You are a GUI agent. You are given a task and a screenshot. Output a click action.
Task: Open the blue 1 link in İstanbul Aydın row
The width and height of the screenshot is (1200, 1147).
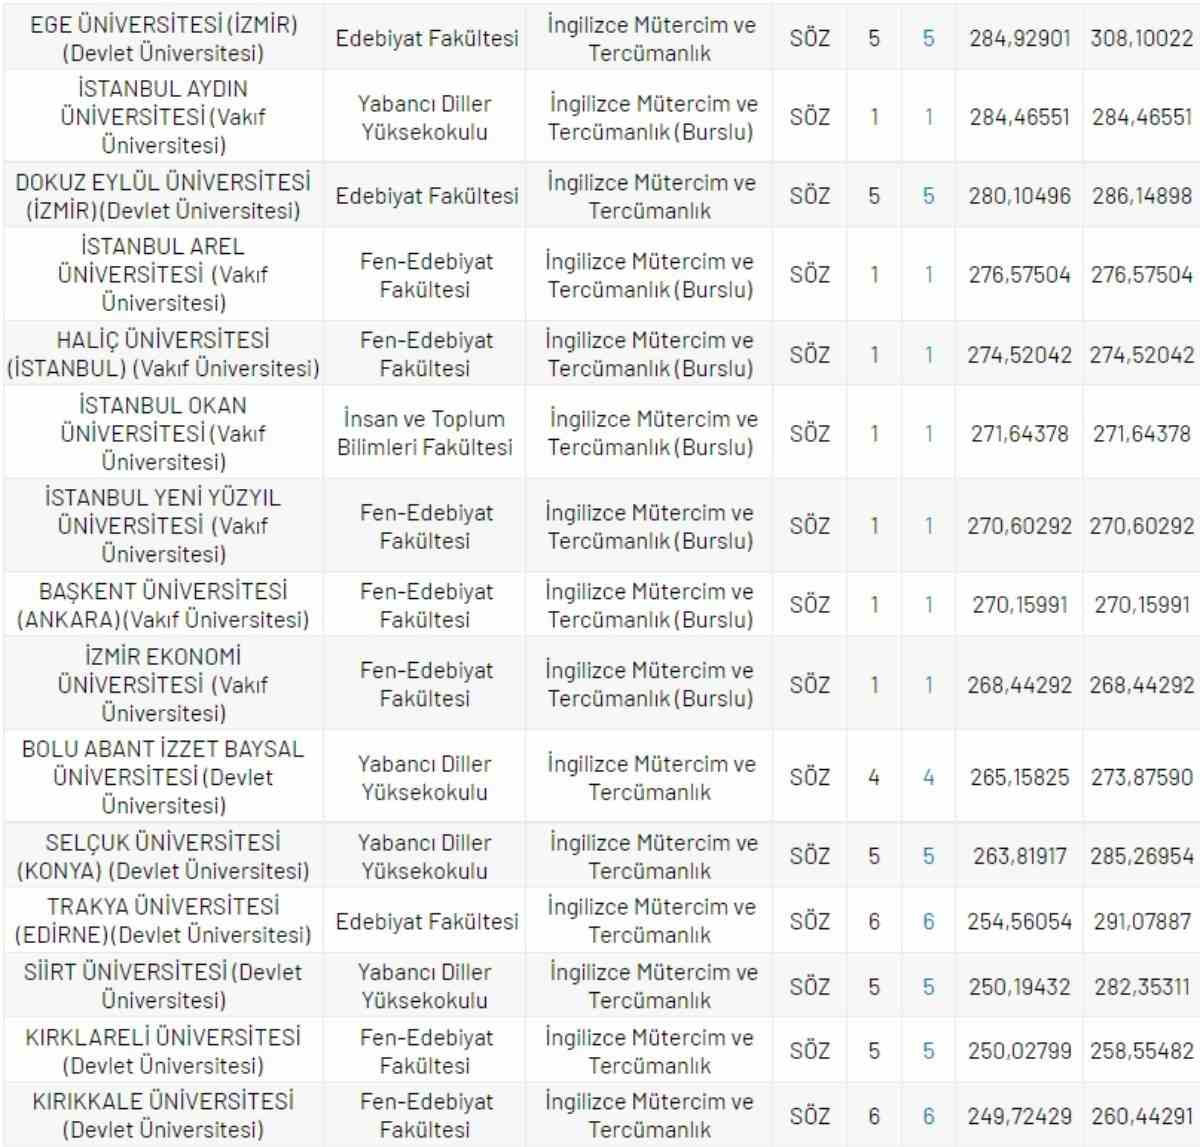(928, 117)
